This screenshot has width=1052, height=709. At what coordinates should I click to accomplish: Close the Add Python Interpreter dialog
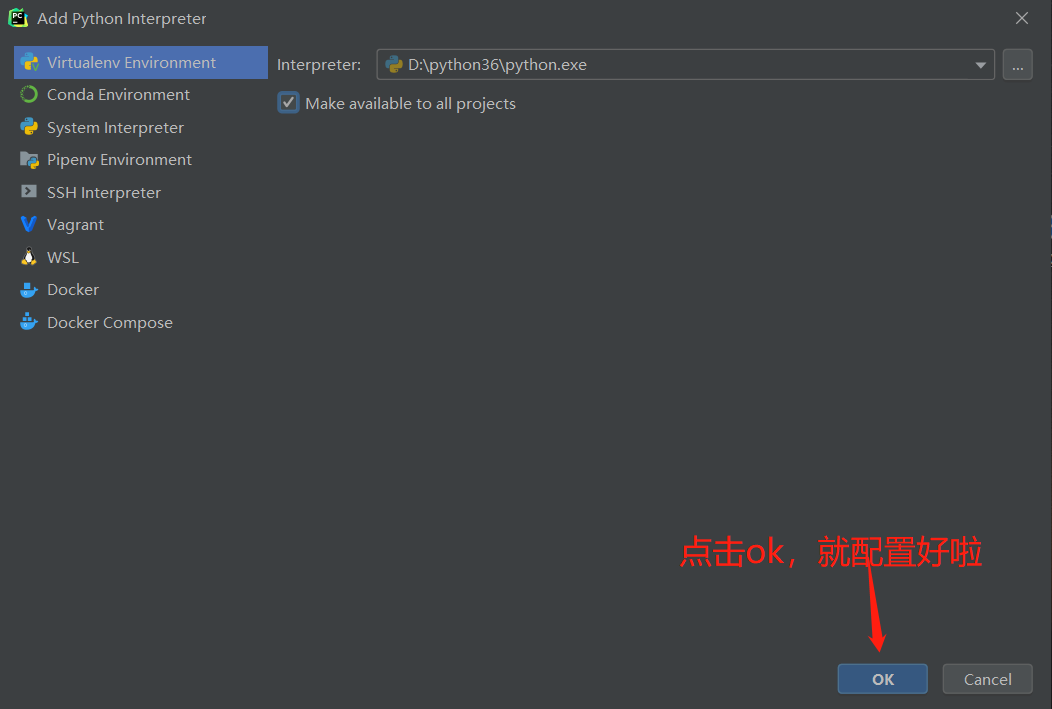coord(1022,18)
